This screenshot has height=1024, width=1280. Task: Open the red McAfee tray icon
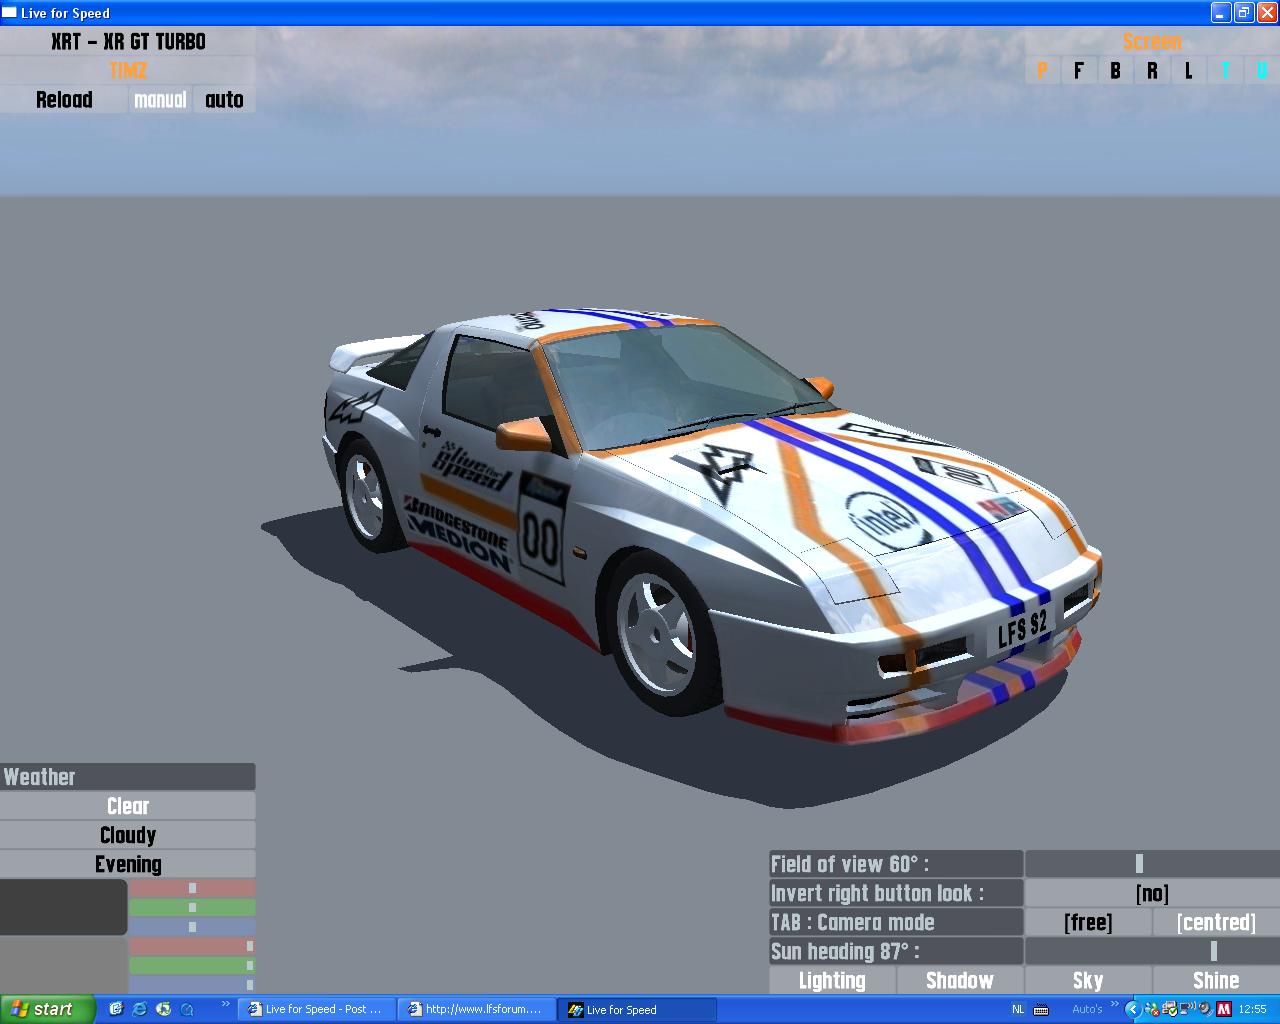(1223, 1010)
